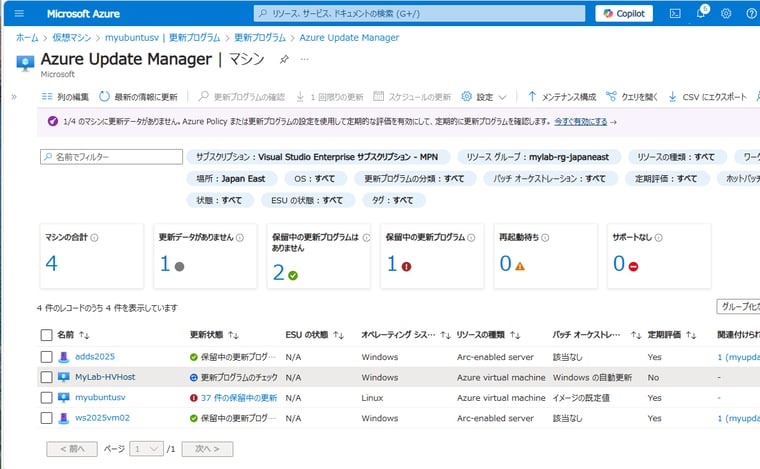Select checkbox for myubuntusv row
Image resolution: width=760 pixels, height=469 pixels.
pos(47,398)
